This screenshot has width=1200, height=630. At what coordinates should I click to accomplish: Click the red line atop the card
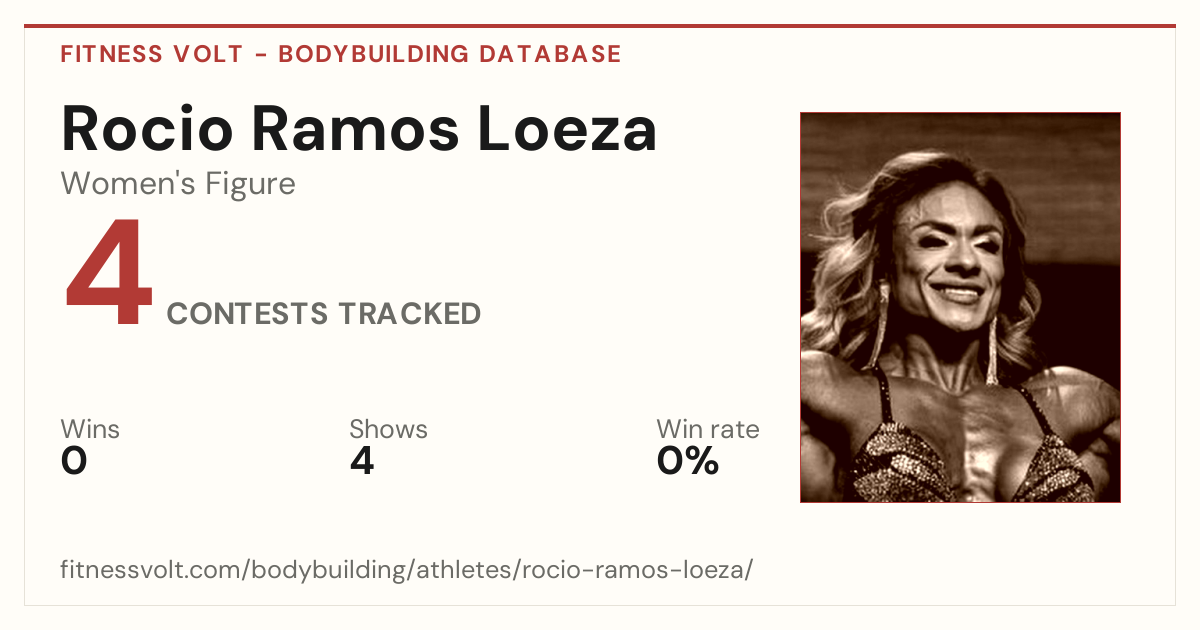(x=600, y=26)
